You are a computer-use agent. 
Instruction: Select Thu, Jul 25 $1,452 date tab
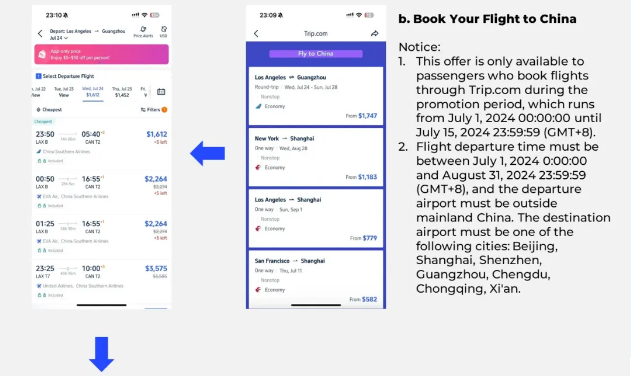[x=122, y=92]
